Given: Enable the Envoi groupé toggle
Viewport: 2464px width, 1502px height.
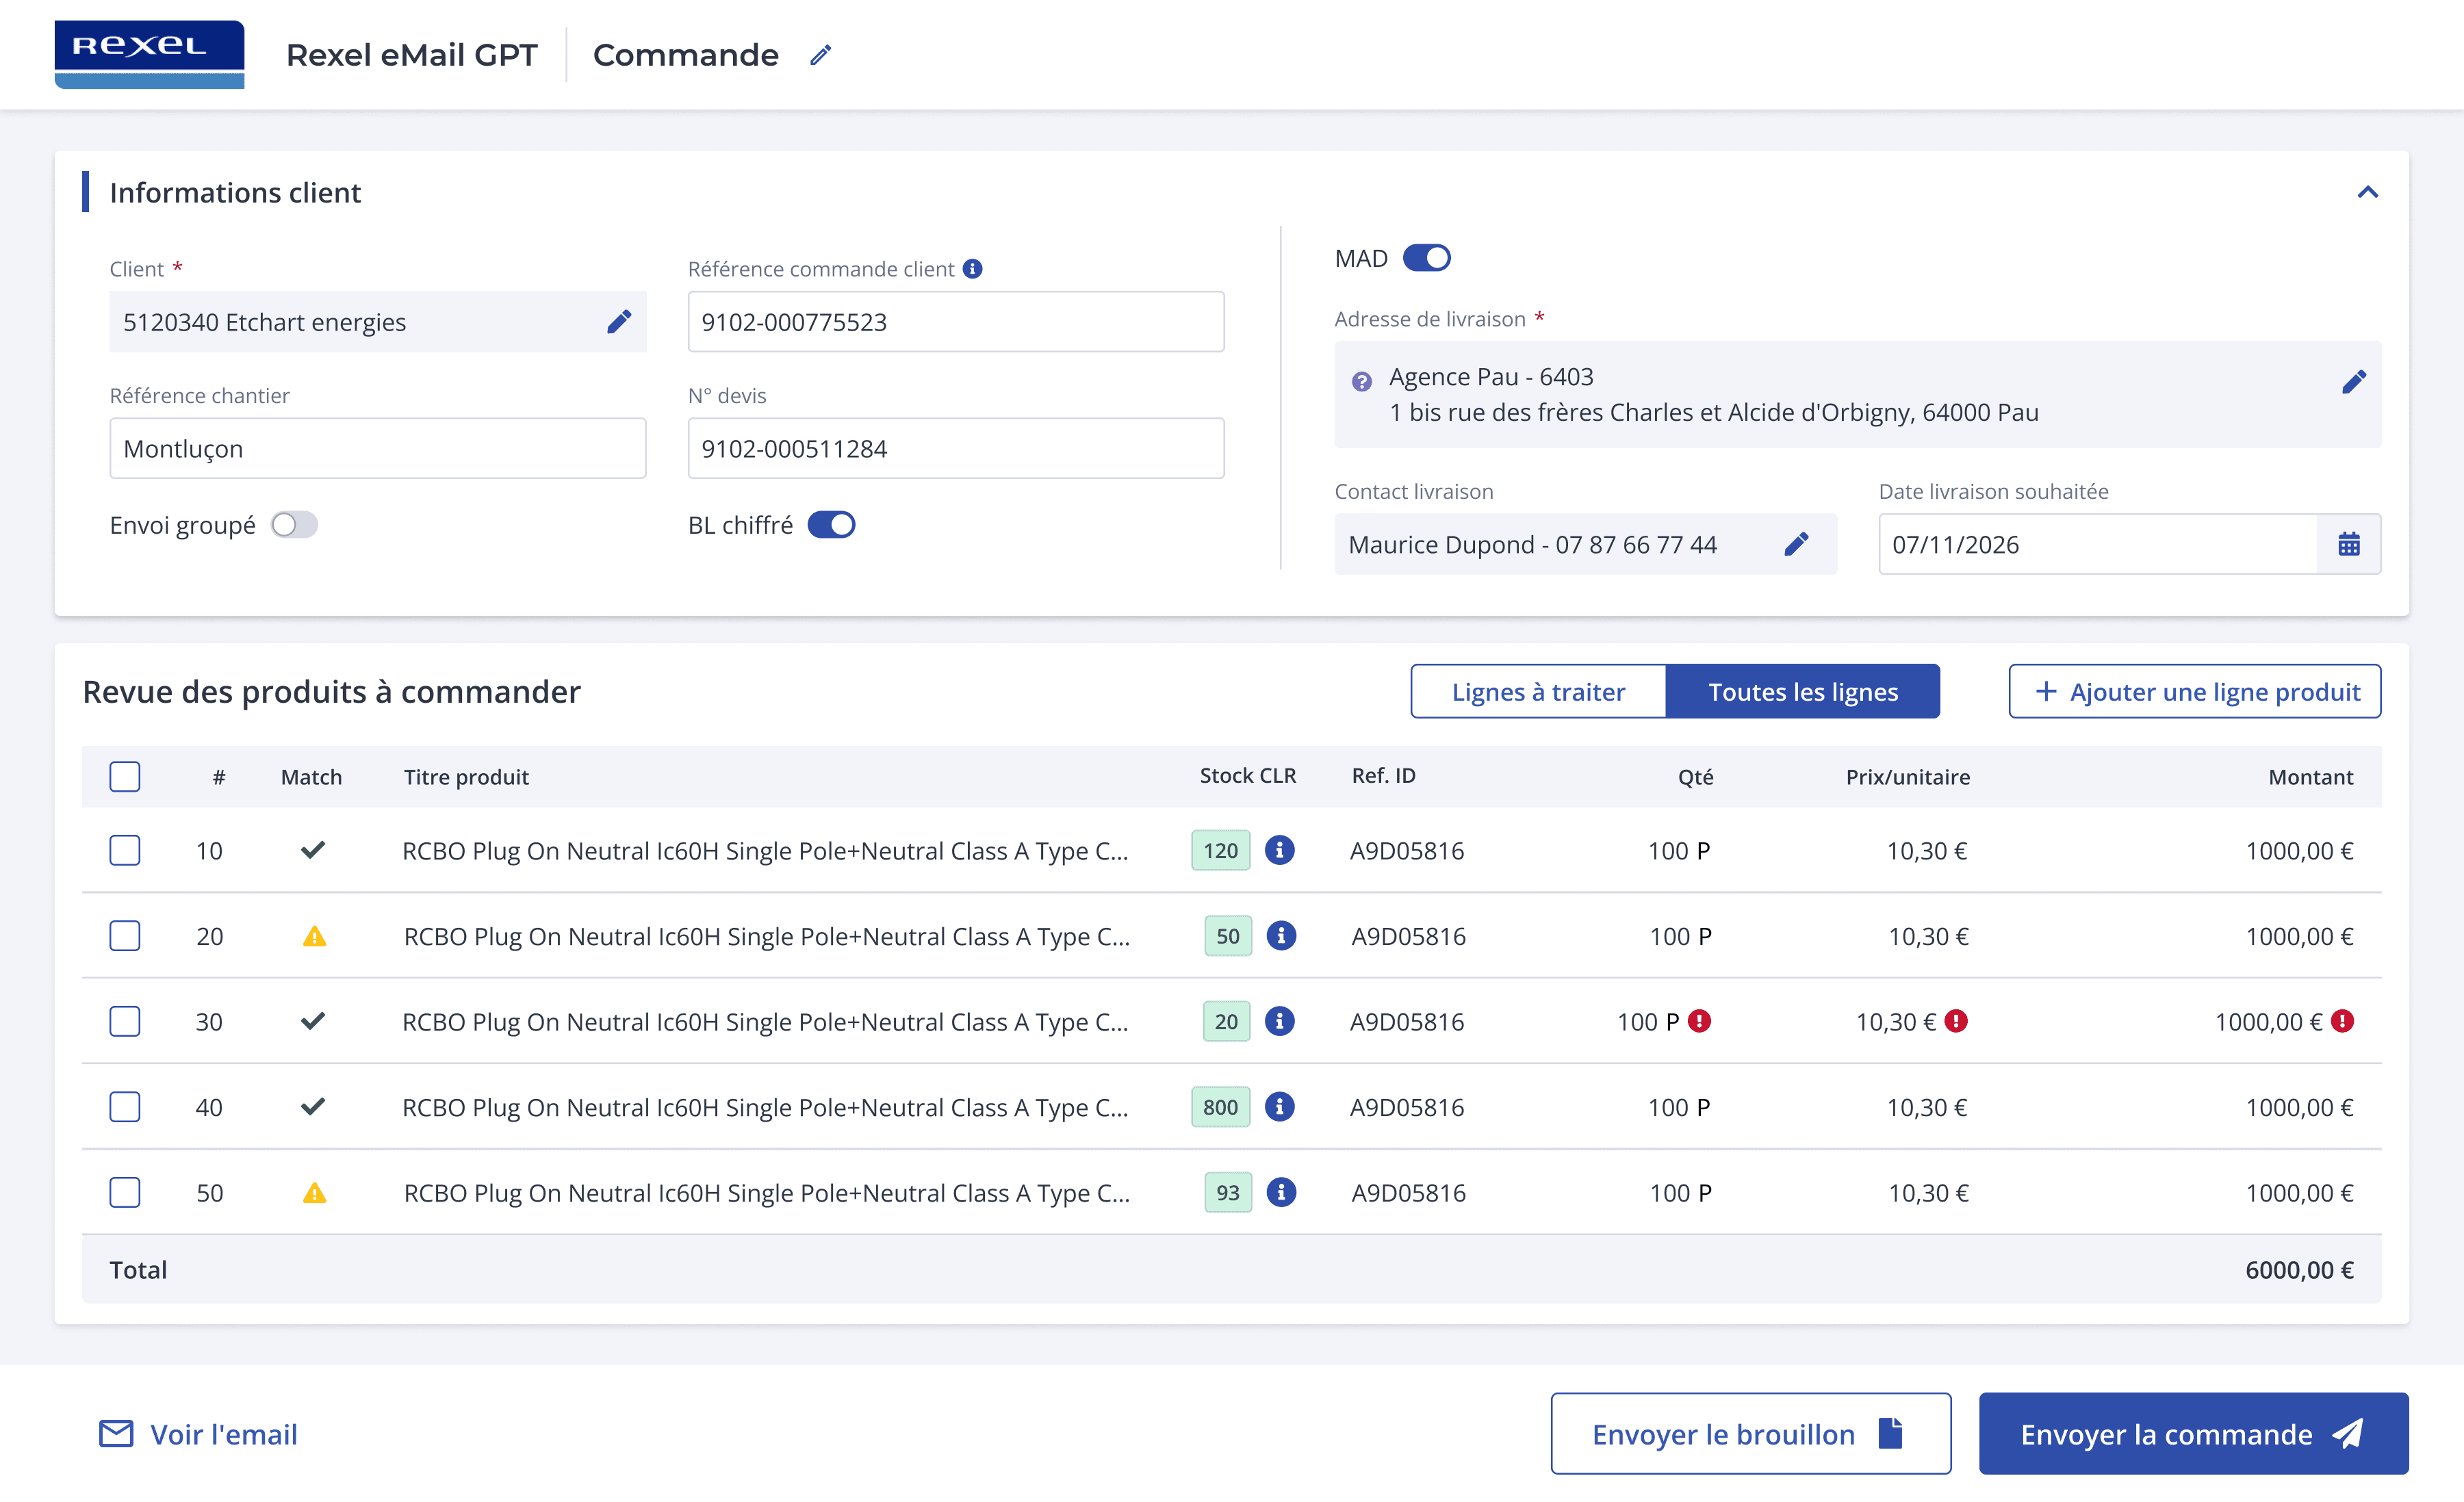Looking at the screenshot, I should [294, 525].
